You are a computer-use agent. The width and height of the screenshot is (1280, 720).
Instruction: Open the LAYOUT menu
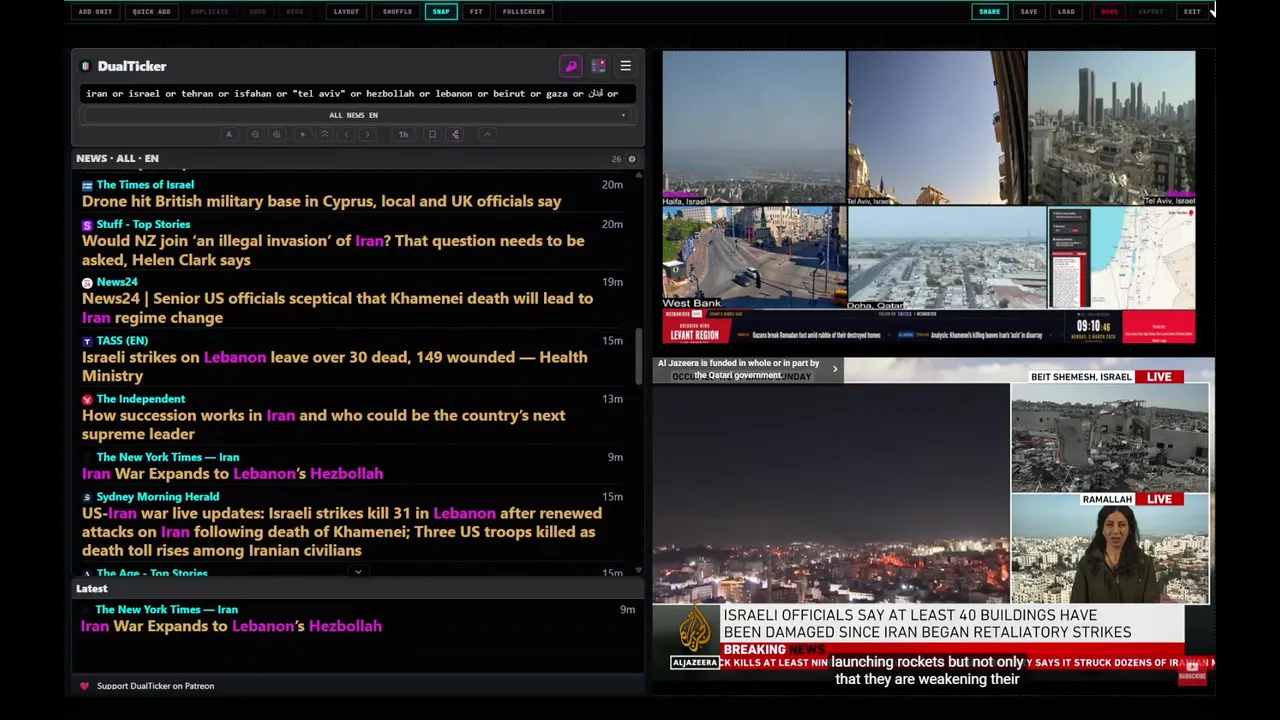click(x=346, y=12)
